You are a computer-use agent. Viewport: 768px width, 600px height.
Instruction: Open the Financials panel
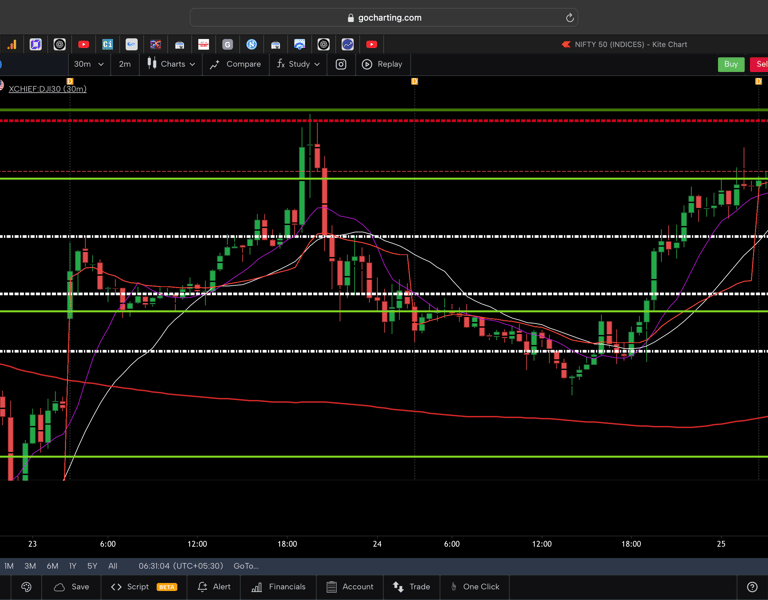[x=278, y=587]
